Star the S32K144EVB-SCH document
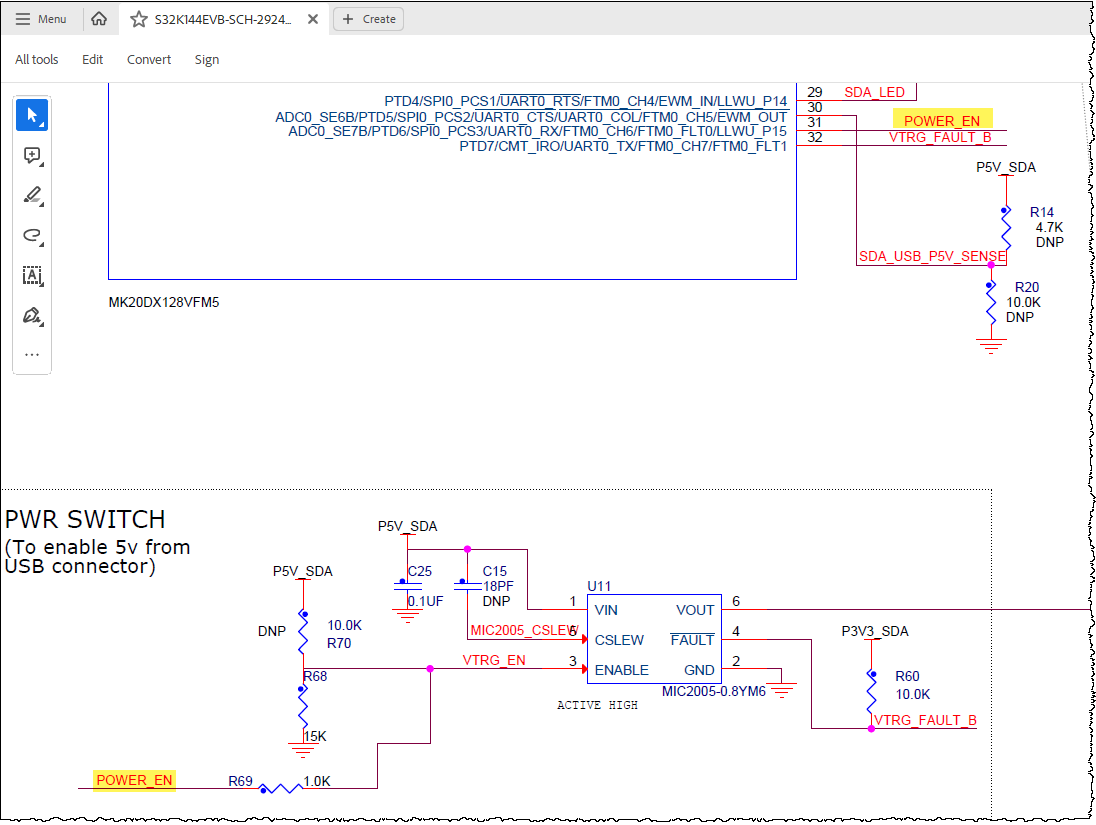This screenshot has width=1096, height=825. tap(139, 20)
